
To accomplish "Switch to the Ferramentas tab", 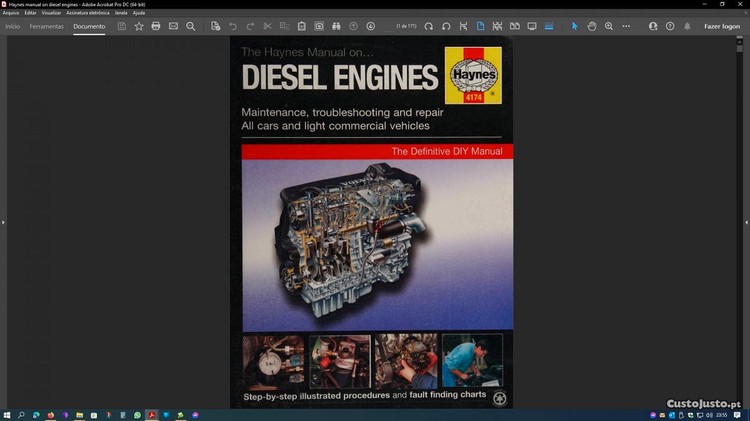I will (x=47, y=26).
